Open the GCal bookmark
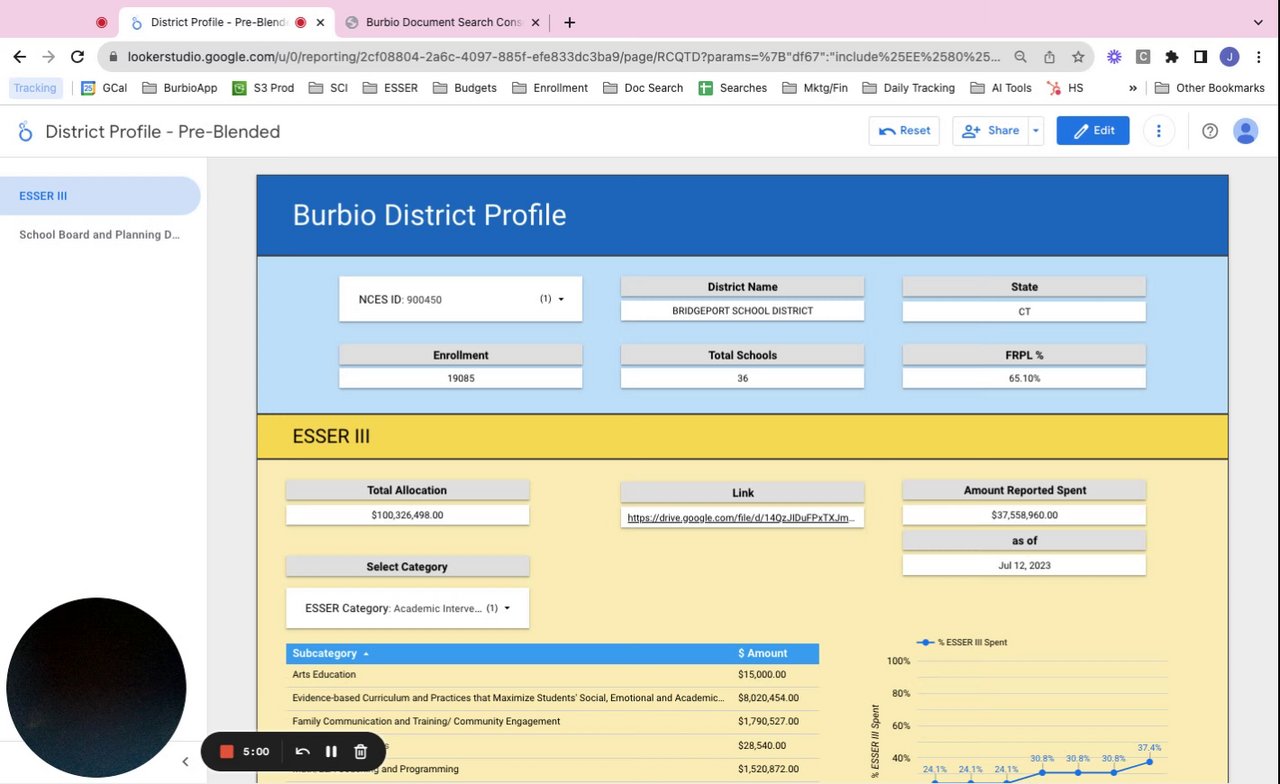This screenshot has height=784, width=1280. 104,88
